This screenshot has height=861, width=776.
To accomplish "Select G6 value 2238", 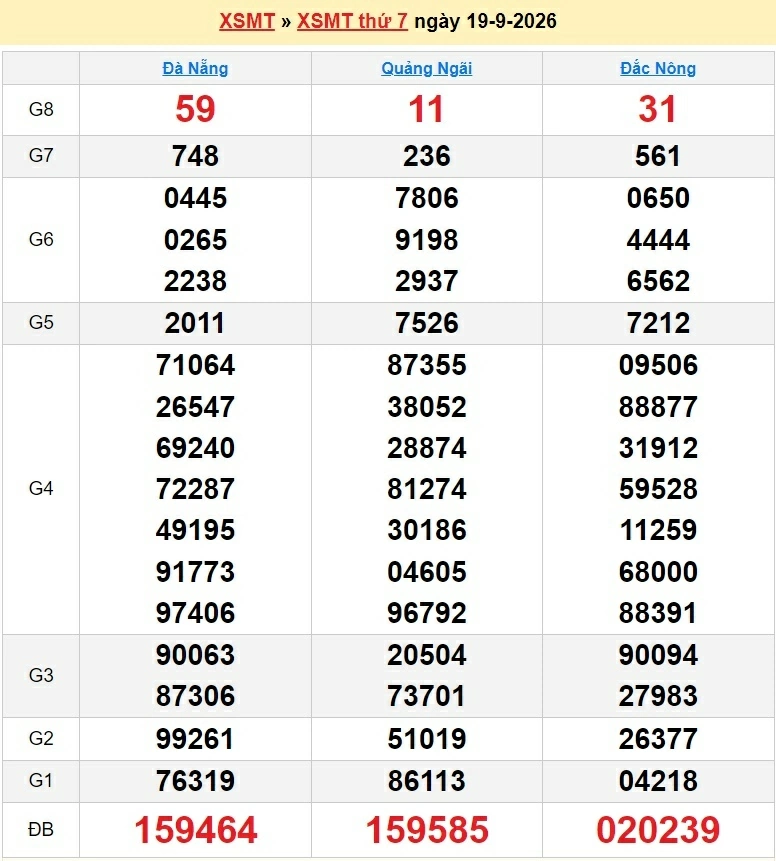I will (196, 281).
